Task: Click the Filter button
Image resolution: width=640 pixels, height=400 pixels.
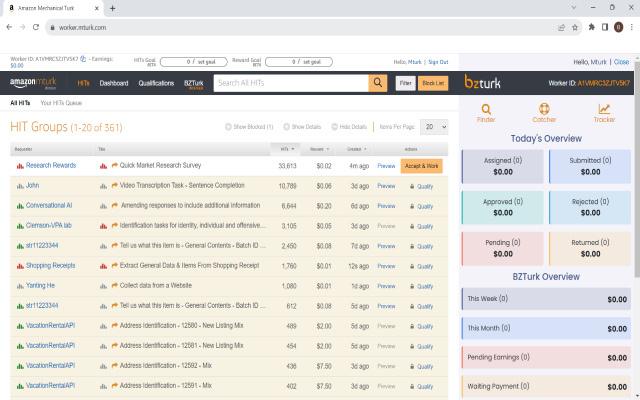Action: (x=405, y=83)
